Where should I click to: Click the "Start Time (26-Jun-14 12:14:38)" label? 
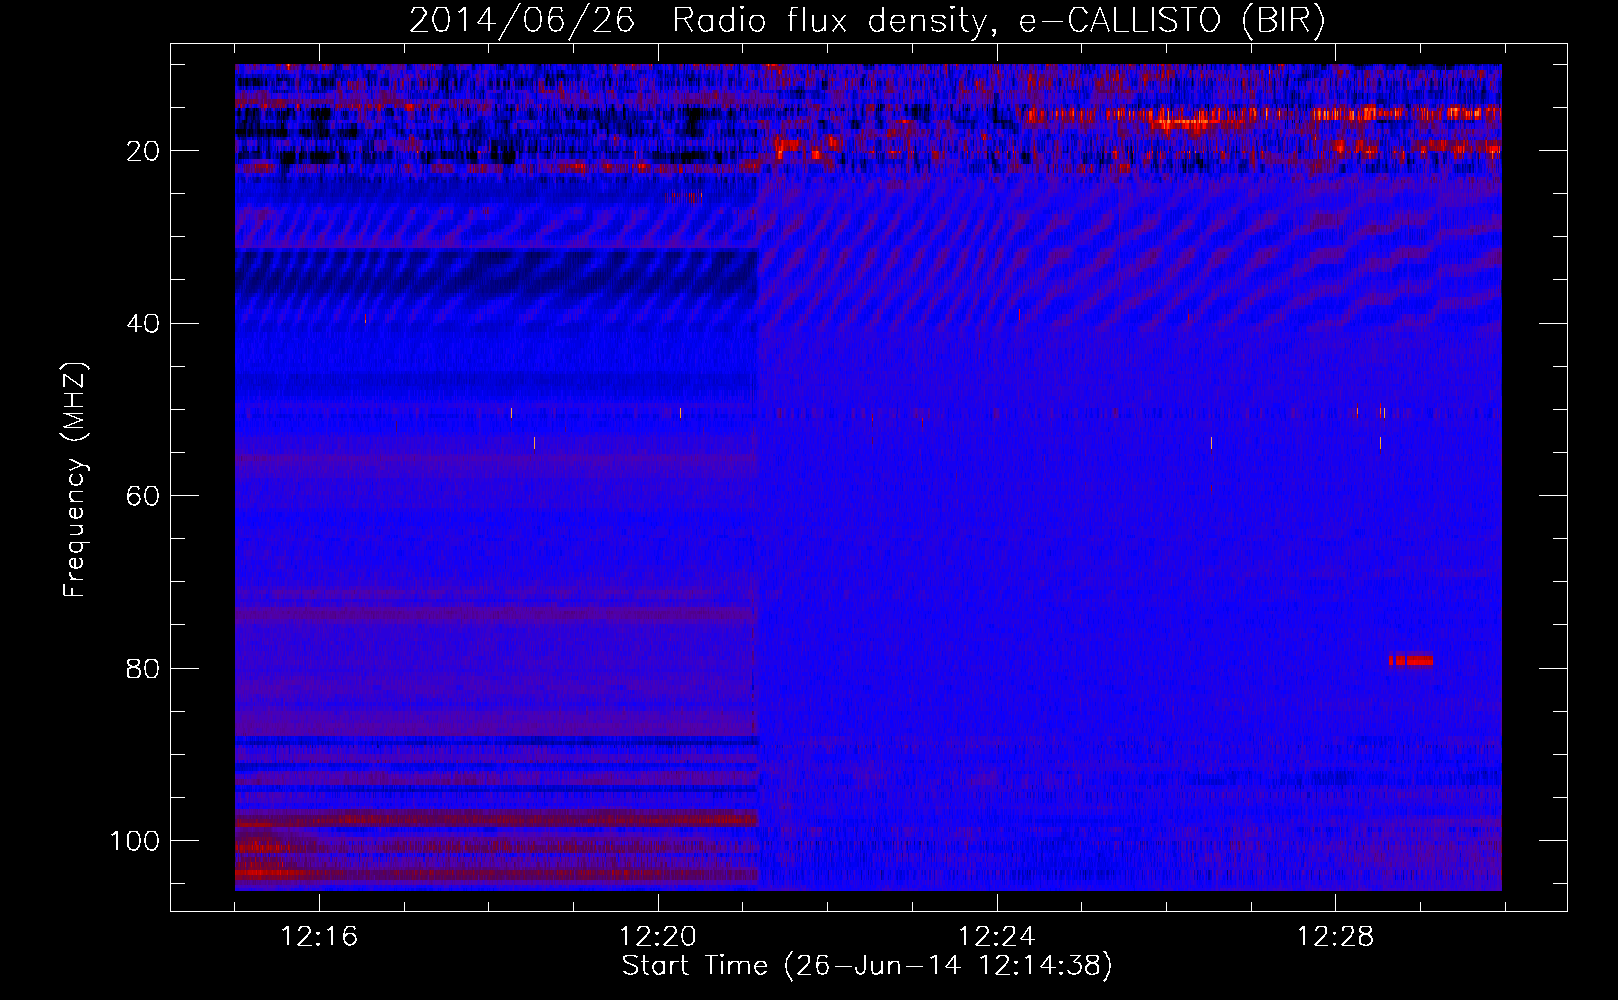(867, 966)
